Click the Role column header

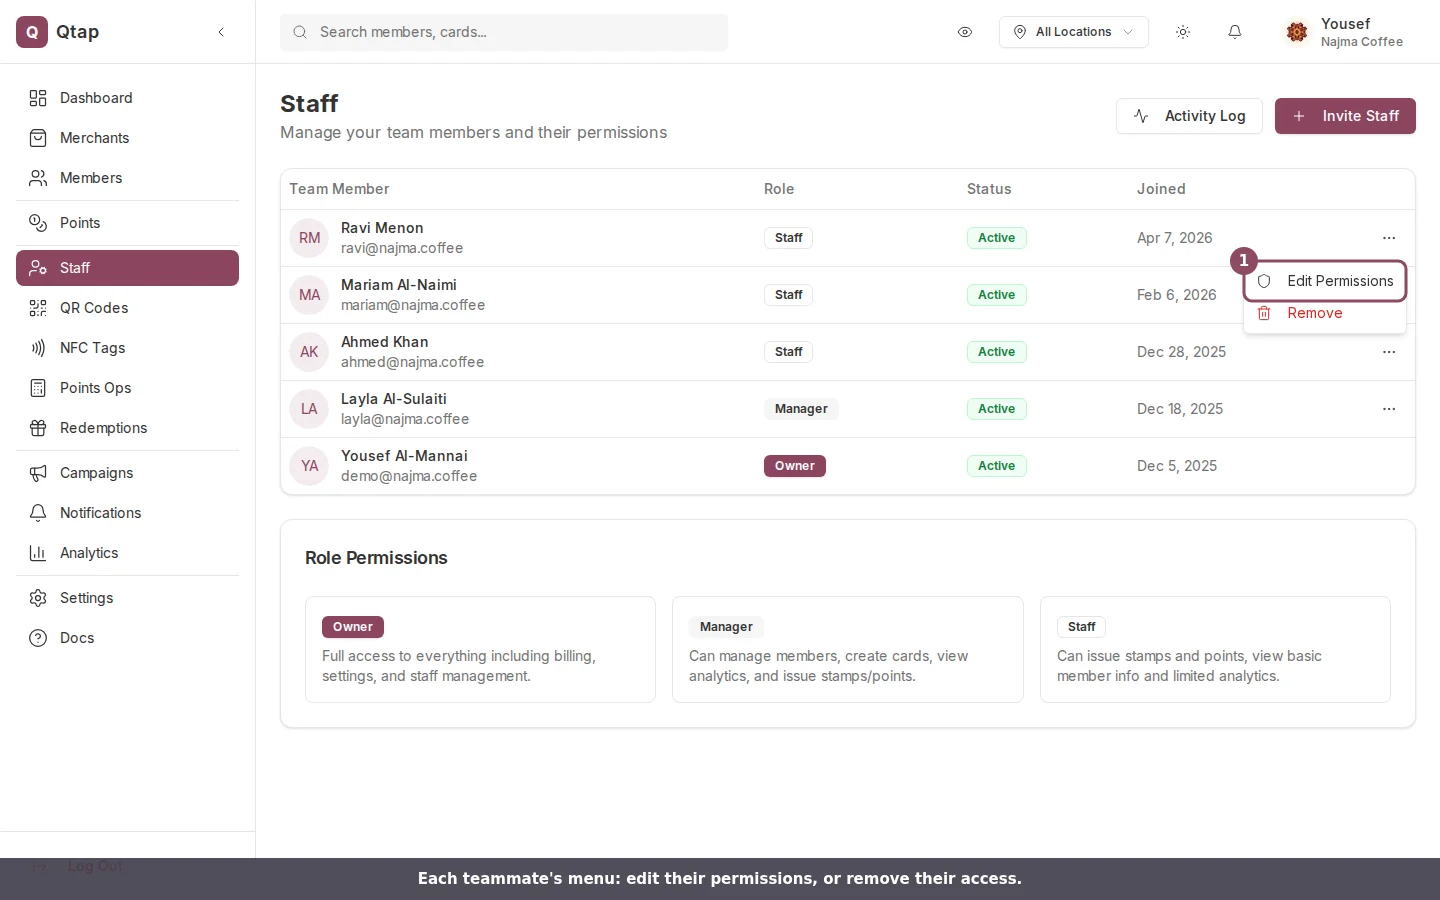point(779,189)
